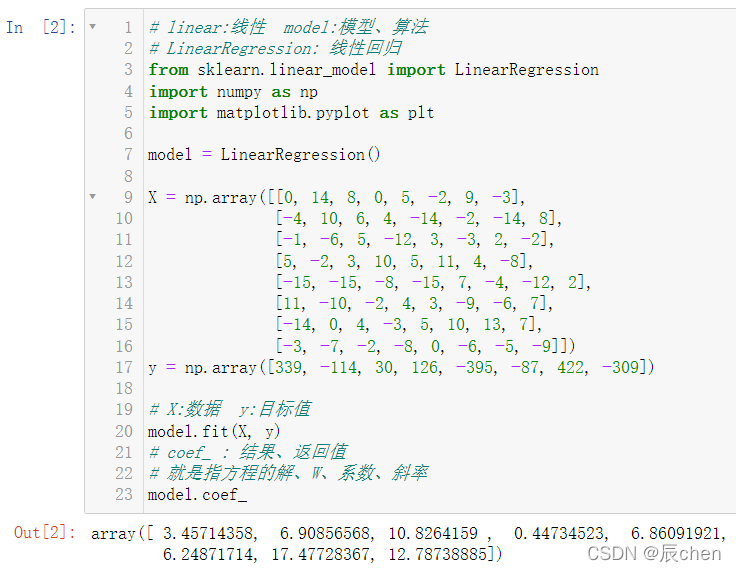Click line number 17 in the gutter
Image resolution: width=736 pixels, height=572 pixels.
point(124,367)
